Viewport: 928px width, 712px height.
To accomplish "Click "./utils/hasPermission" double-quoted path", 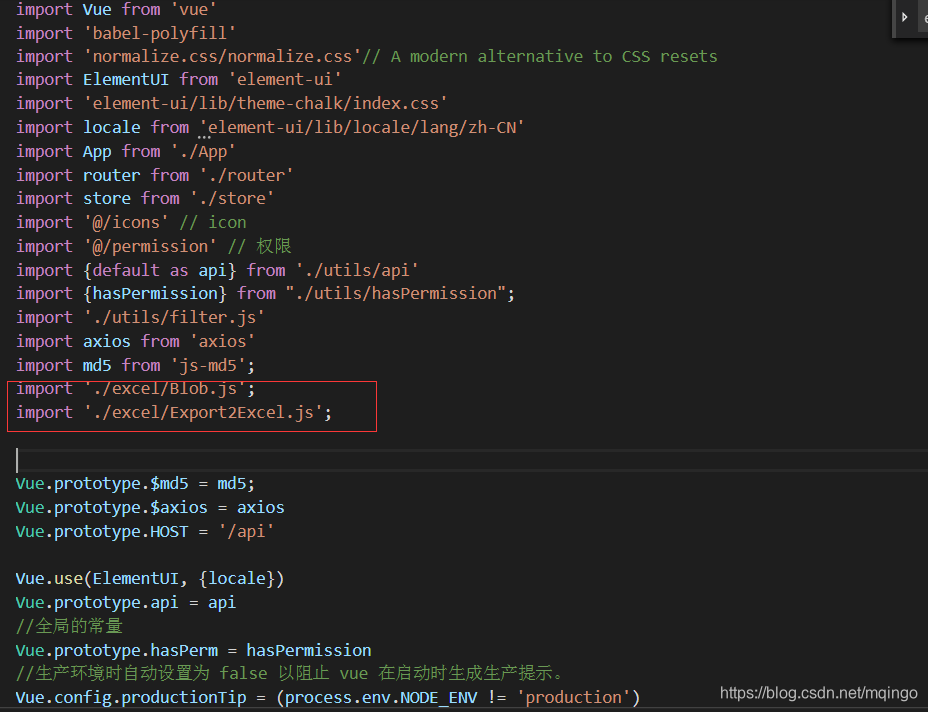I will point(395,294).
